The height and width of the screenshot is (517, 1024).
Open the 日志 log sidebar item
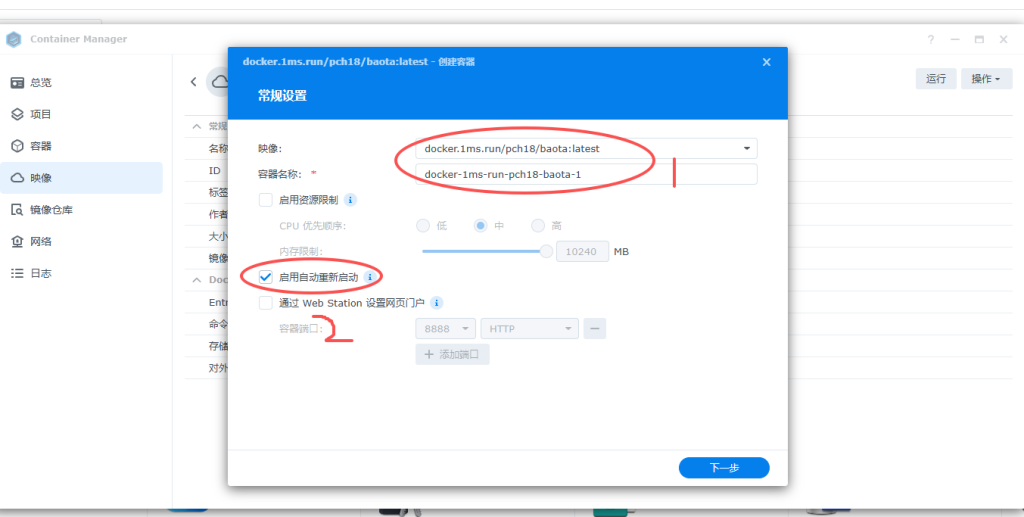(82, 273)
